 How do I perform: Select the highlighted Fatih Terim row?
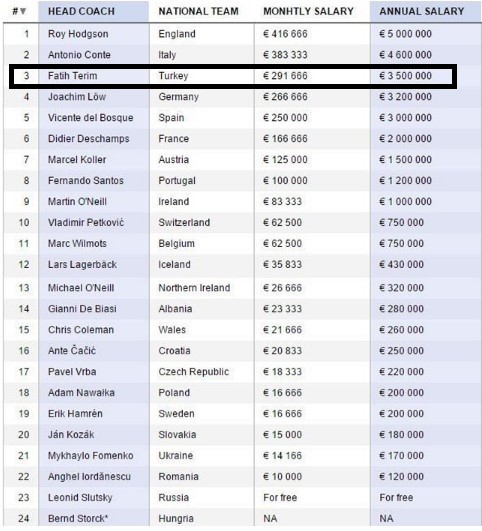tap(233, 76)
